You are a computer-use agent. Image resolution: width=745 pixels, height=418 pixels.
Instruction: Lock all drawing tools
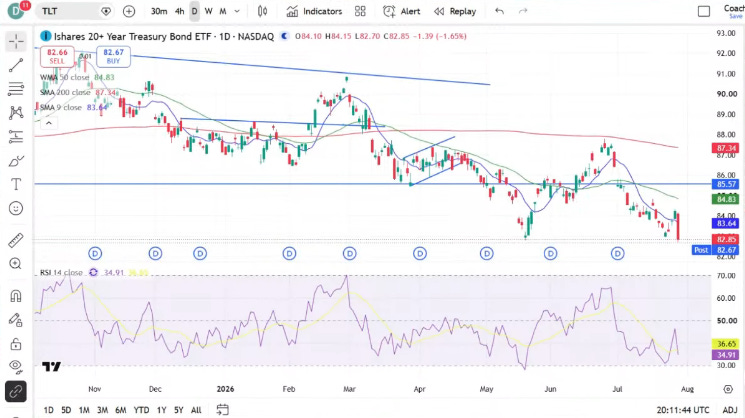[x=16, y=343]
